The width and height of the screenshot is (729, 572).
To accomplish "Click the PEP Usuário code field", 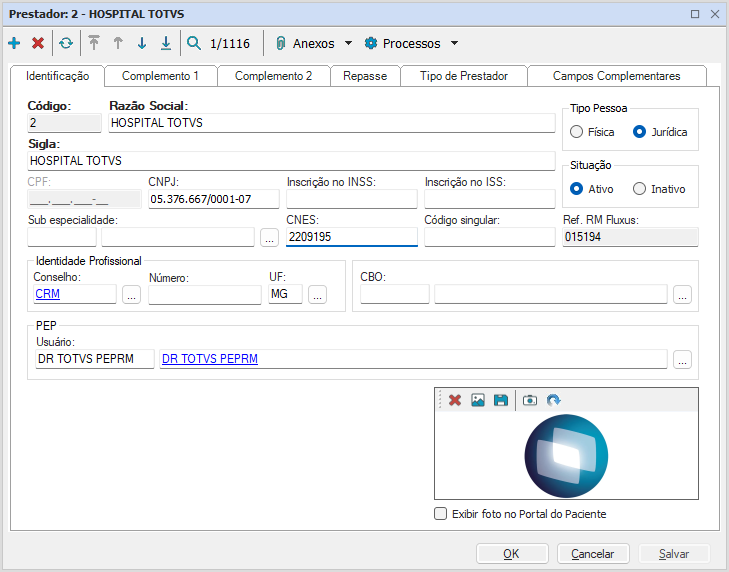I will pyautogui.click(x=95, y=359).
